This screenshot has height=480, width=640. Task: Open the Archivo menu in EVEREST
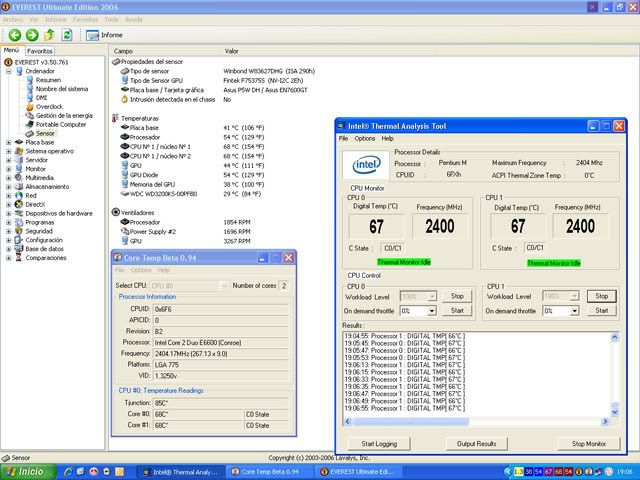13,20
